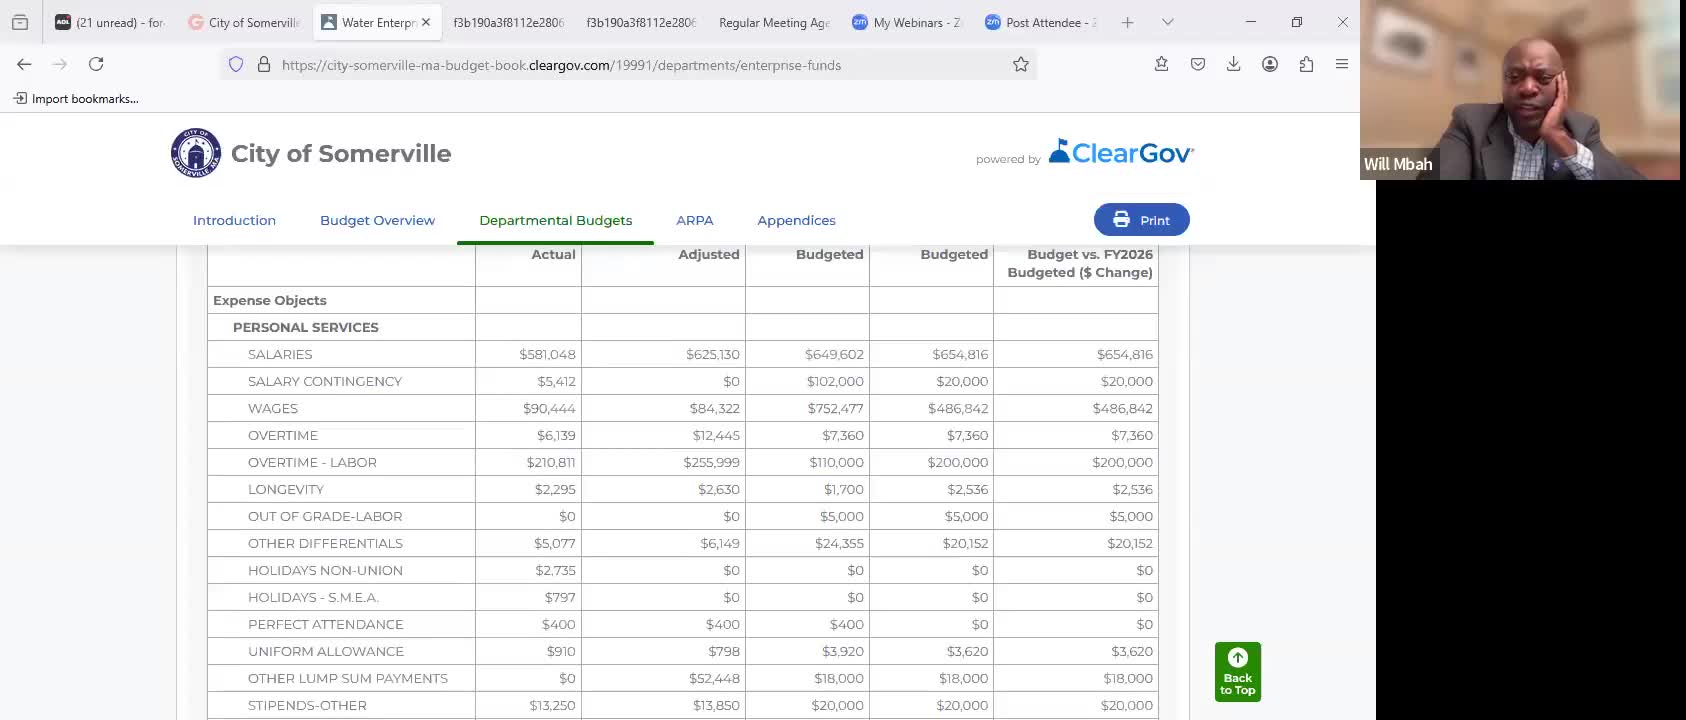Image resolution: width=1686 pixels, height=720 pixels.
Task: Click the URL address bar
Action: [x=640, y=65]
